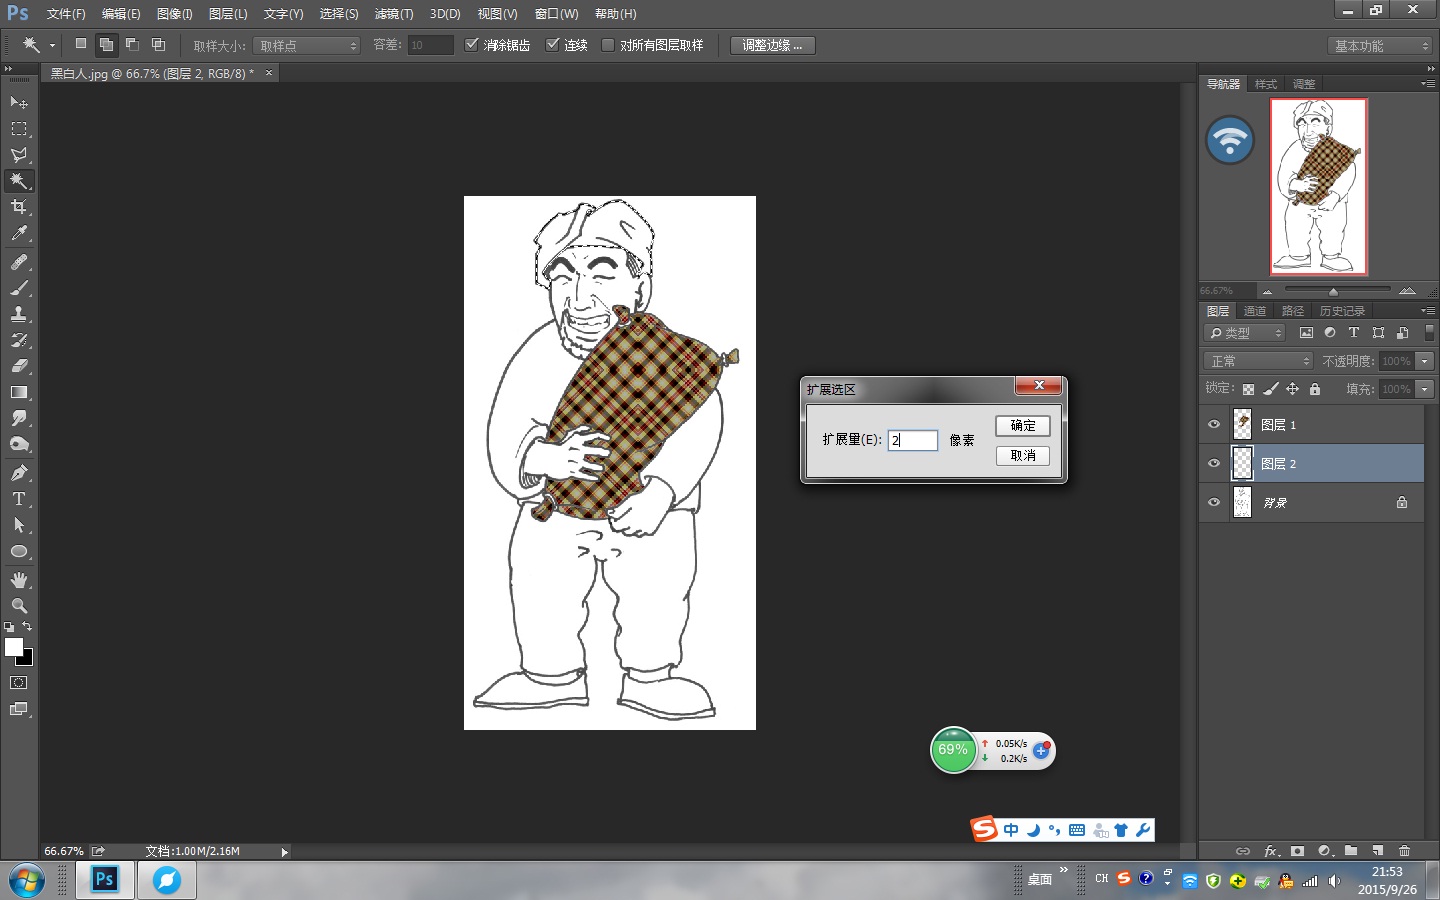Open the 滤镜(T) menu
Screen dimensions: 1440x900
click(393, 14)
